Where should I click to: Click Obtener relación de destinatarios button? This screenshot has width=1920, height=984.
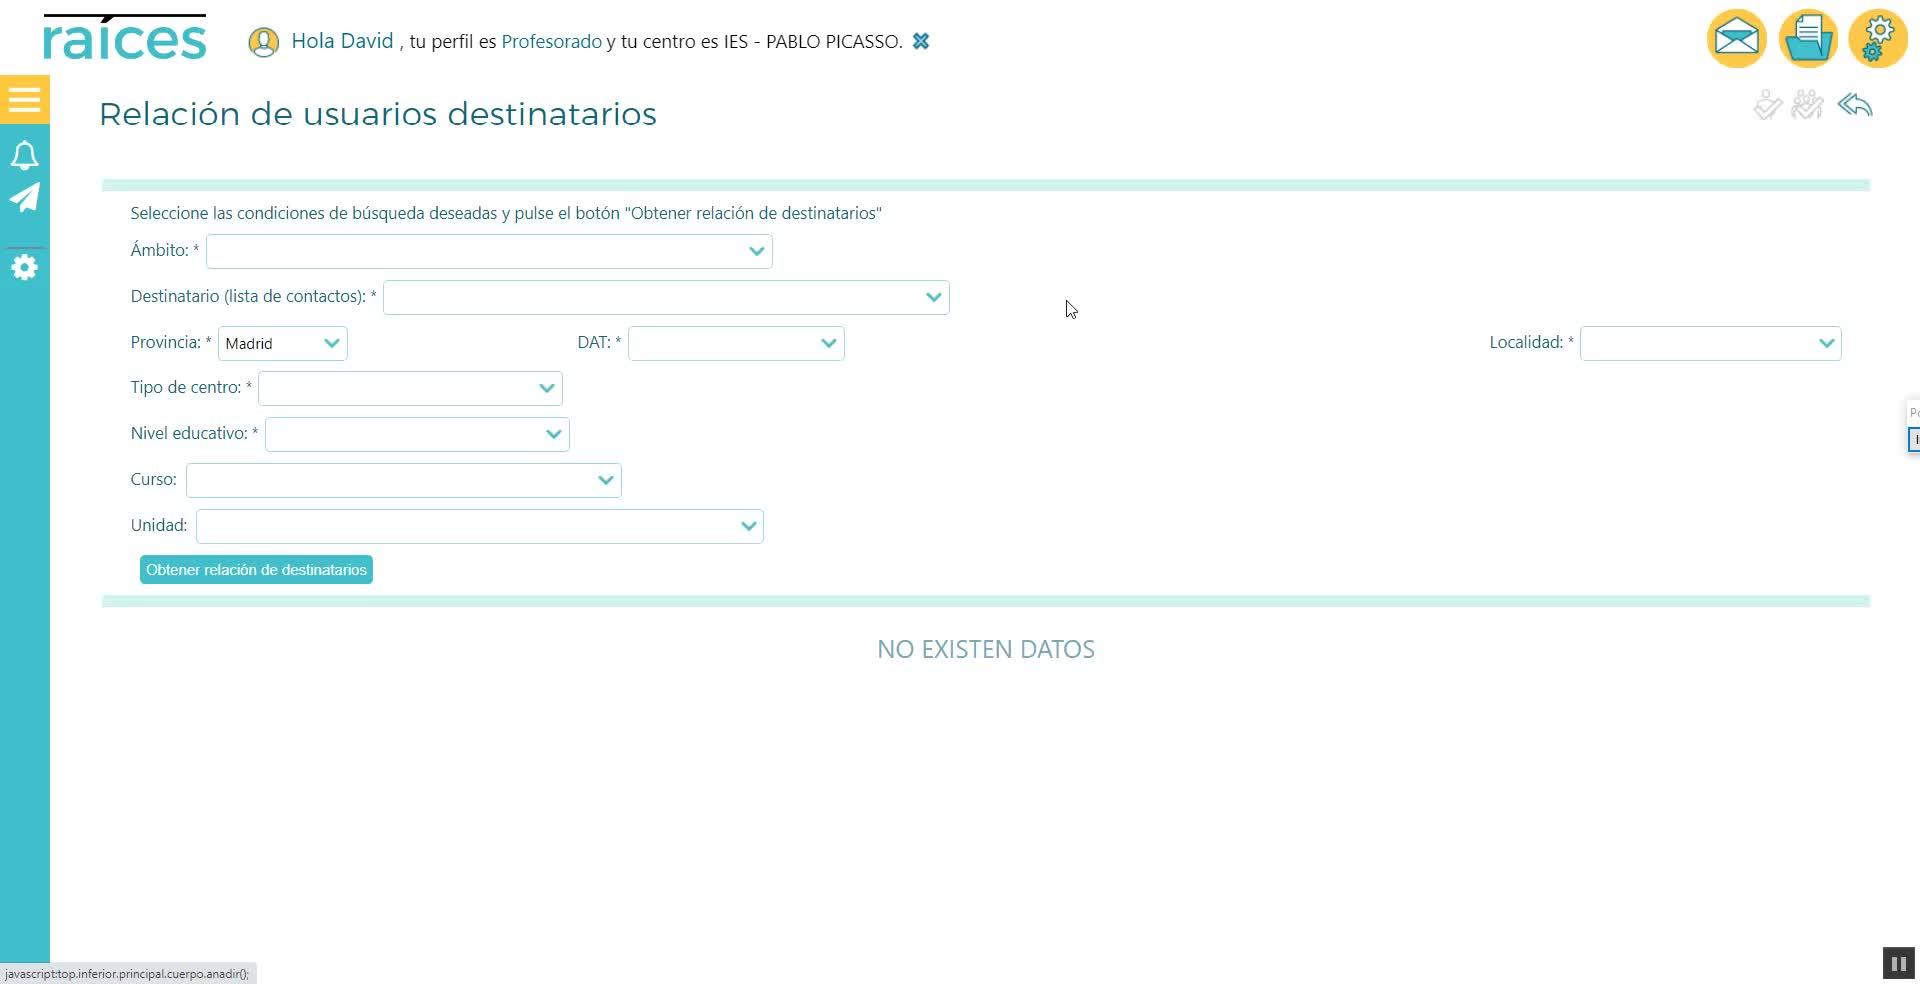pos(256,570)
